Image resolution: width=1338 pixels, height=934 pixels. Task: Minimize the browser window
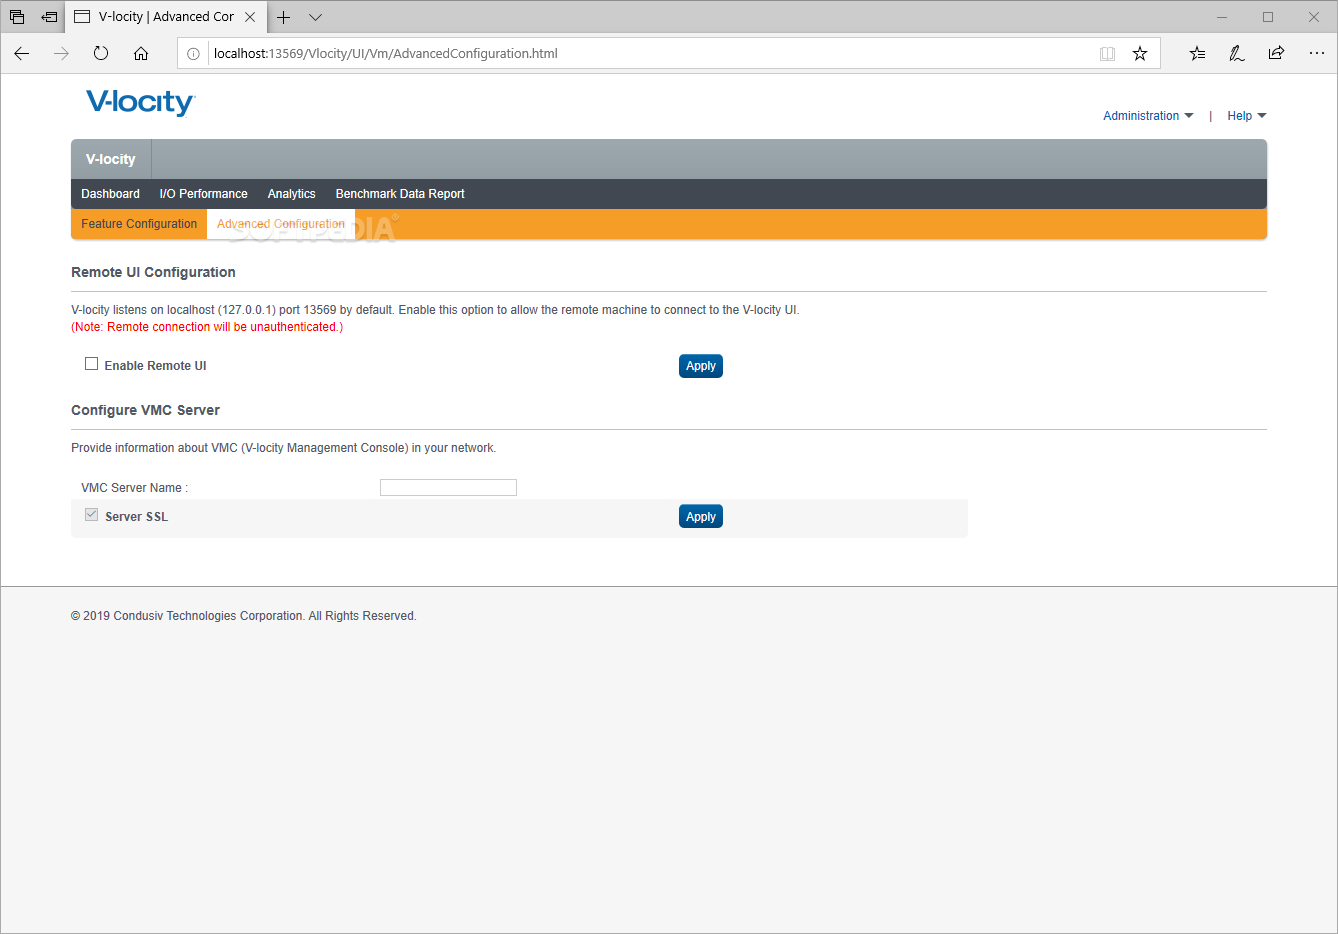coord(1222,17)
